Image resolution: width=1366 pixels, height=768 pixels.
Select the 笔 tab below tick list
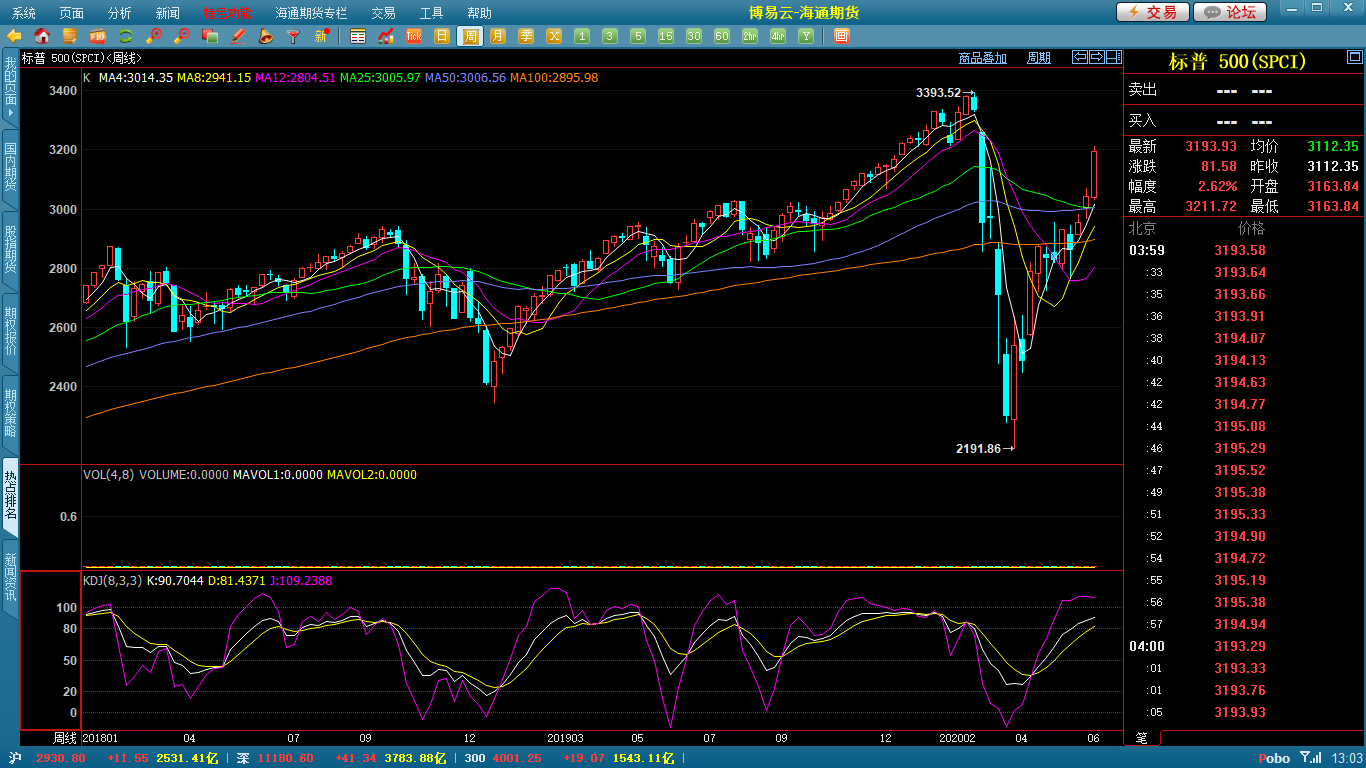tap(1142, 738)
